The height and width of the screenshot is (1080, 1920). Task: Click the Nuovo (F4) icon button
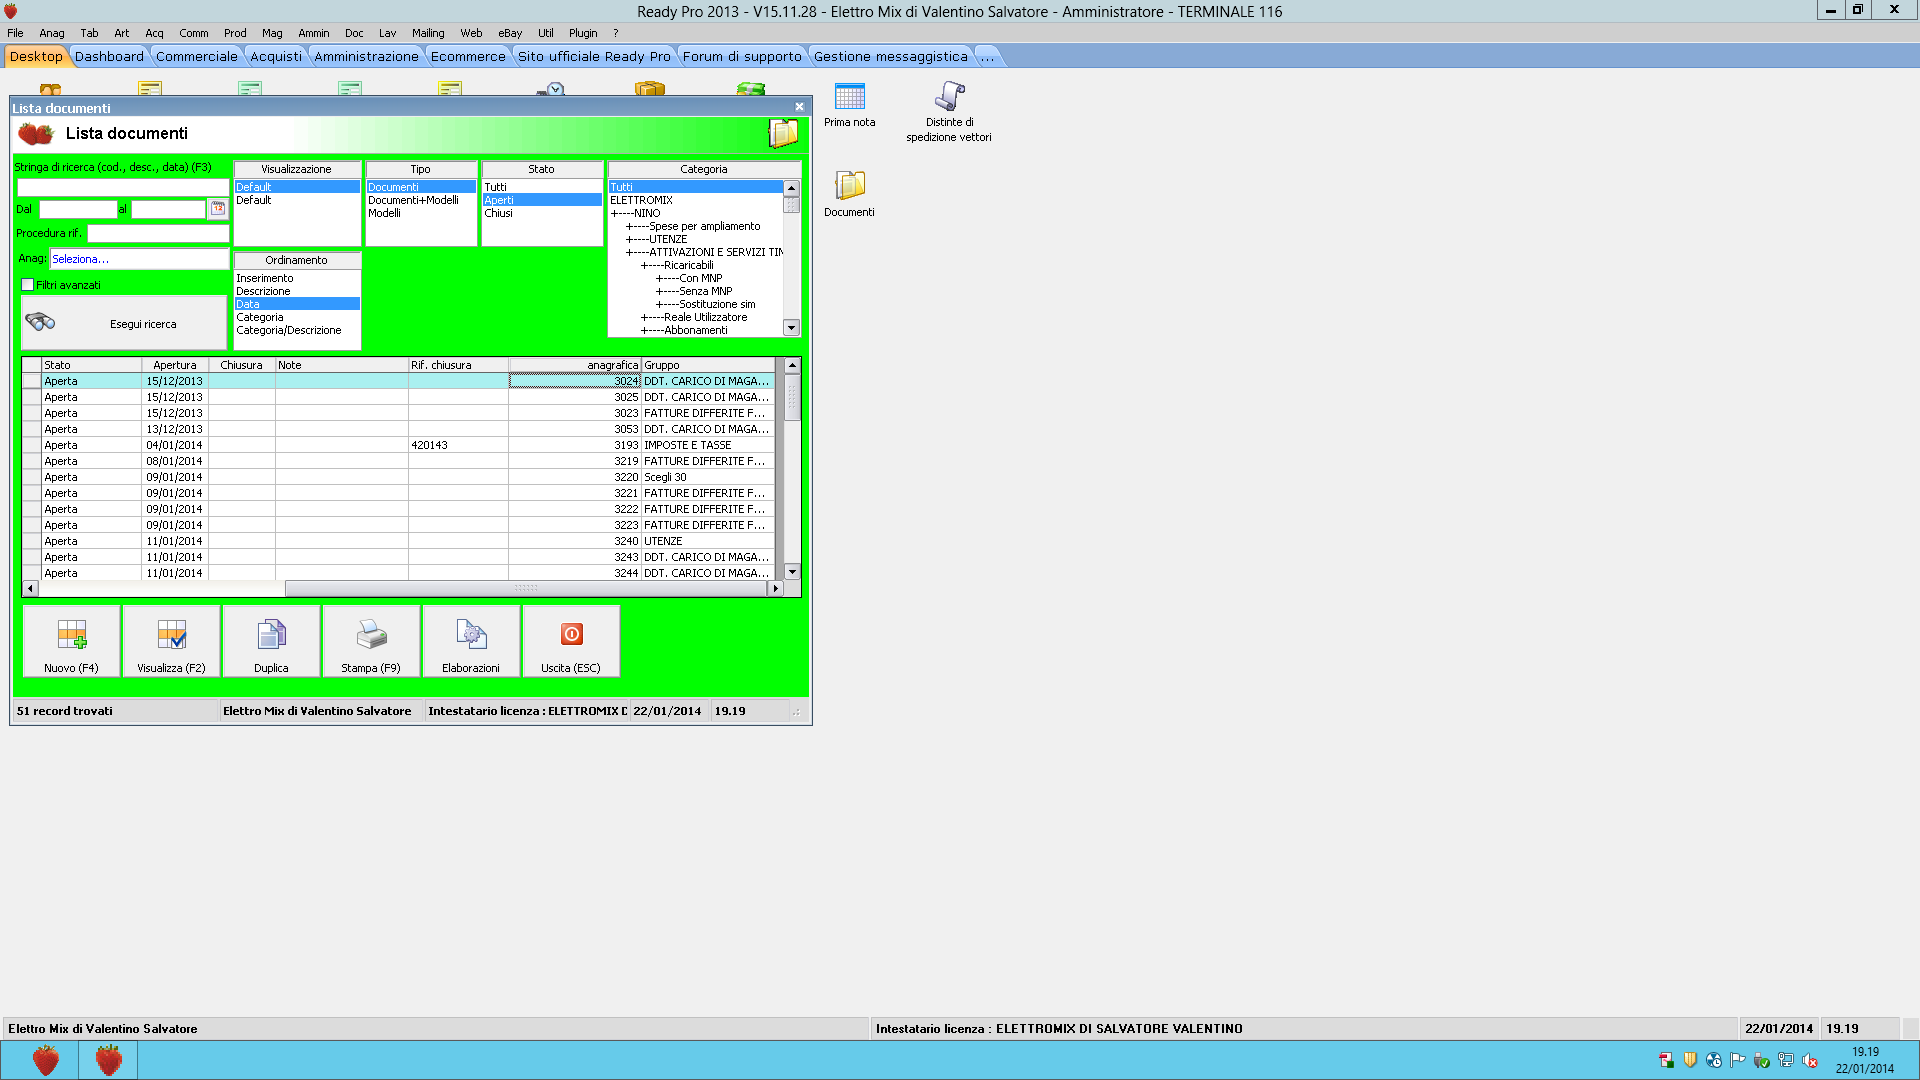72,641
